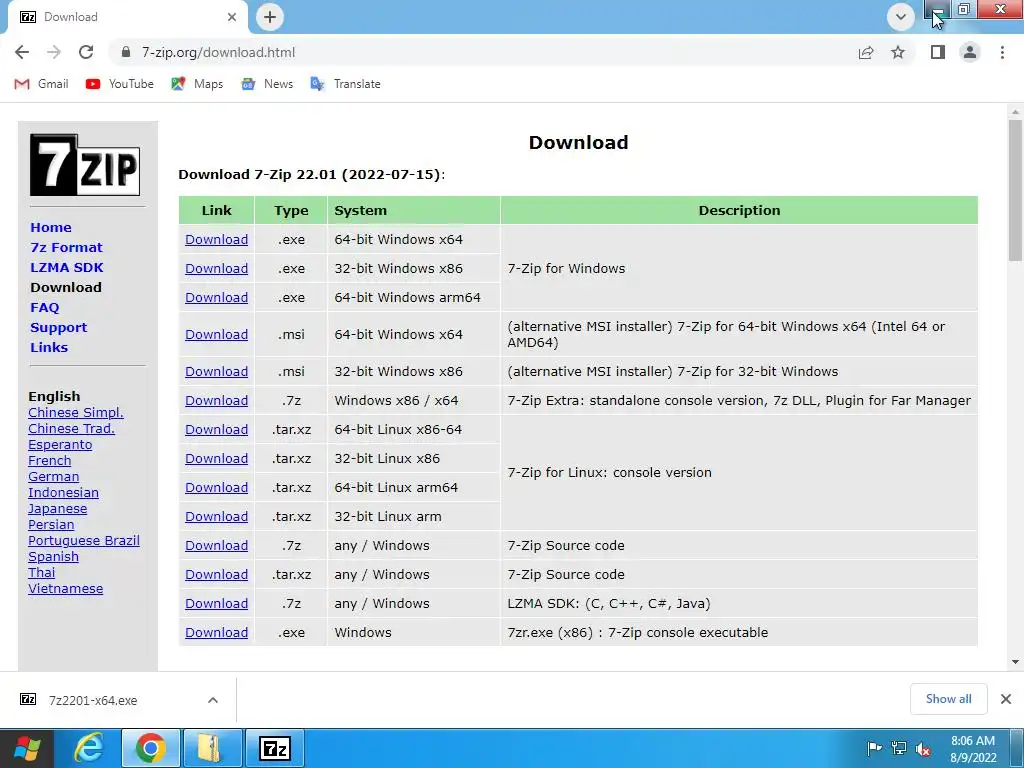Switch language to French
Viewport: 1024px width, 768px height.
pyautogui.click(x=50, y=460)
